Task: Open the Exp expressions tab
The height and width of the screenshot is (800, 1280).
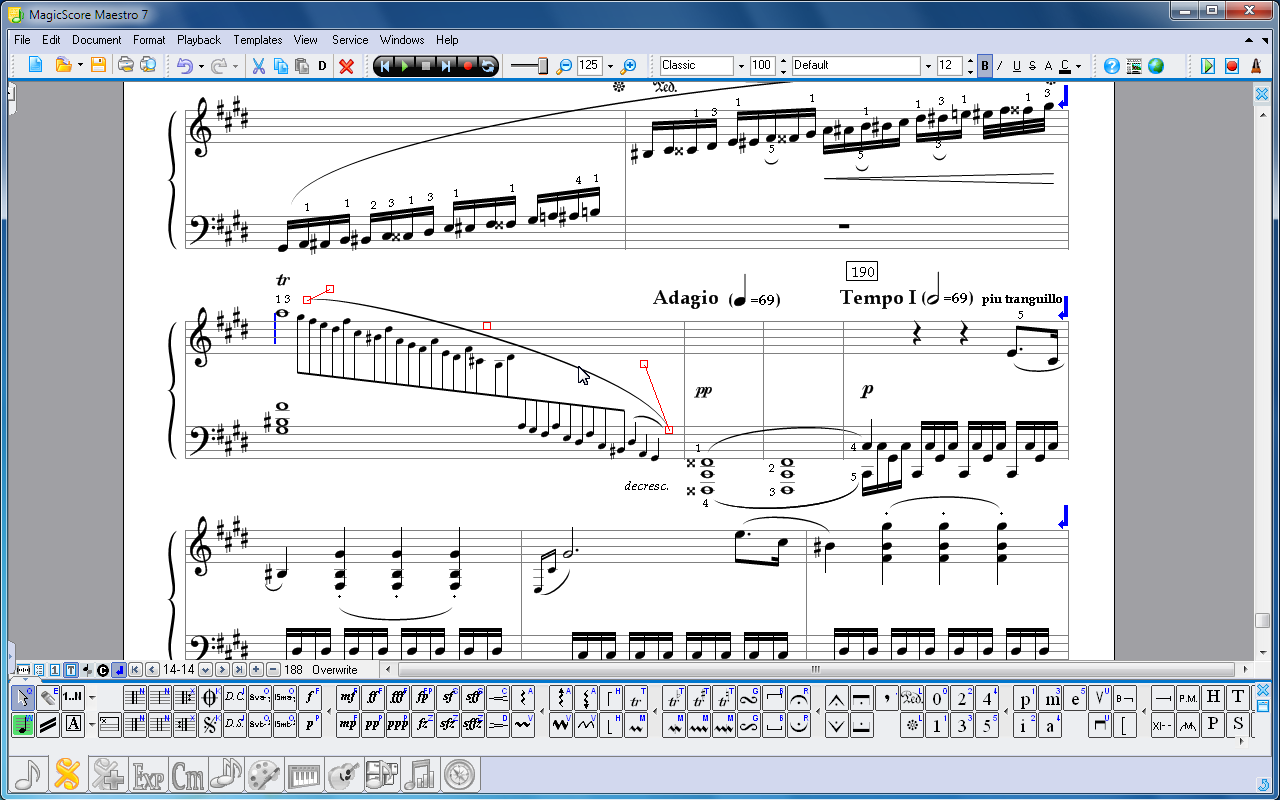Action: 148,774
